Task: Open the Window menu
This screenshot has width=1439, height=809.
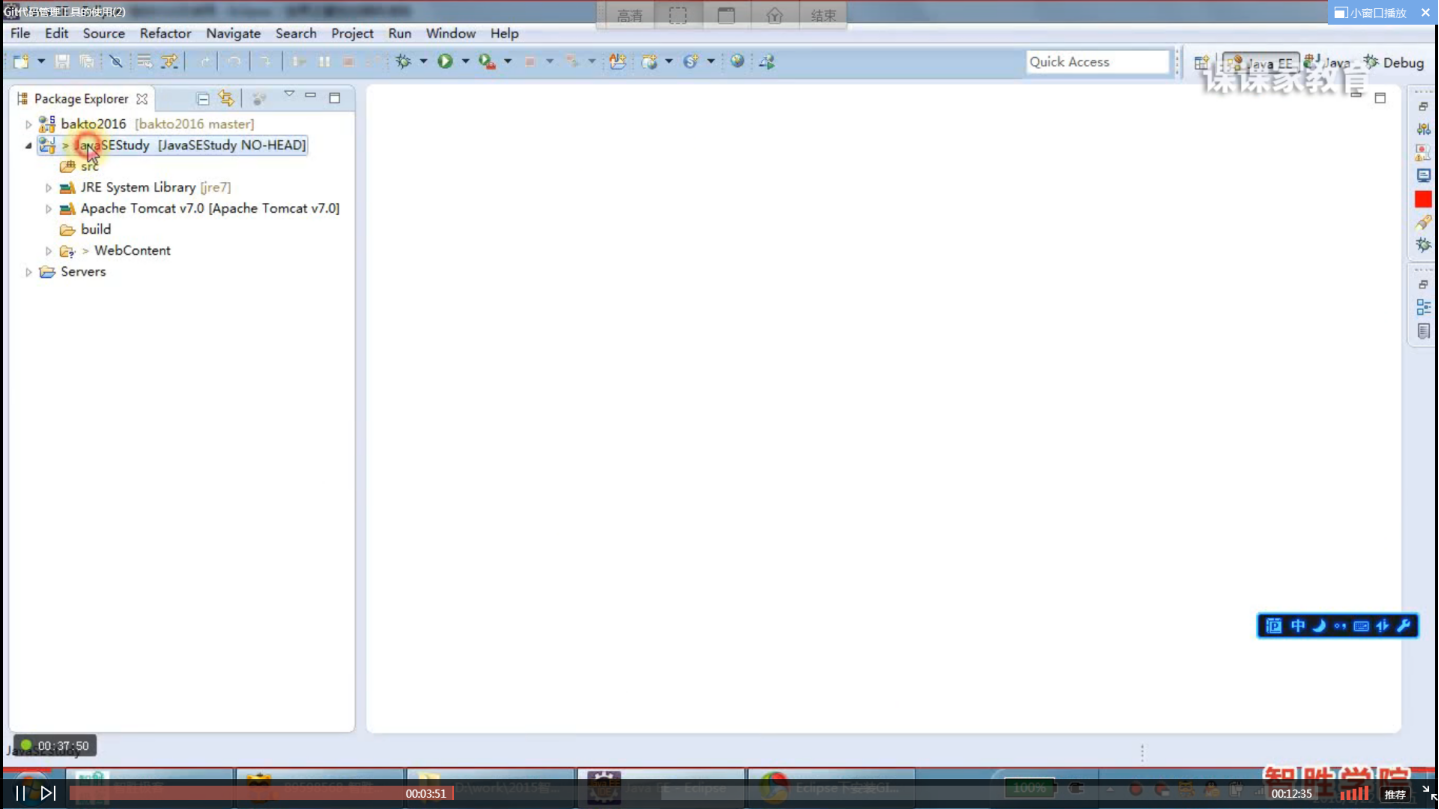Action: point(451,33)
